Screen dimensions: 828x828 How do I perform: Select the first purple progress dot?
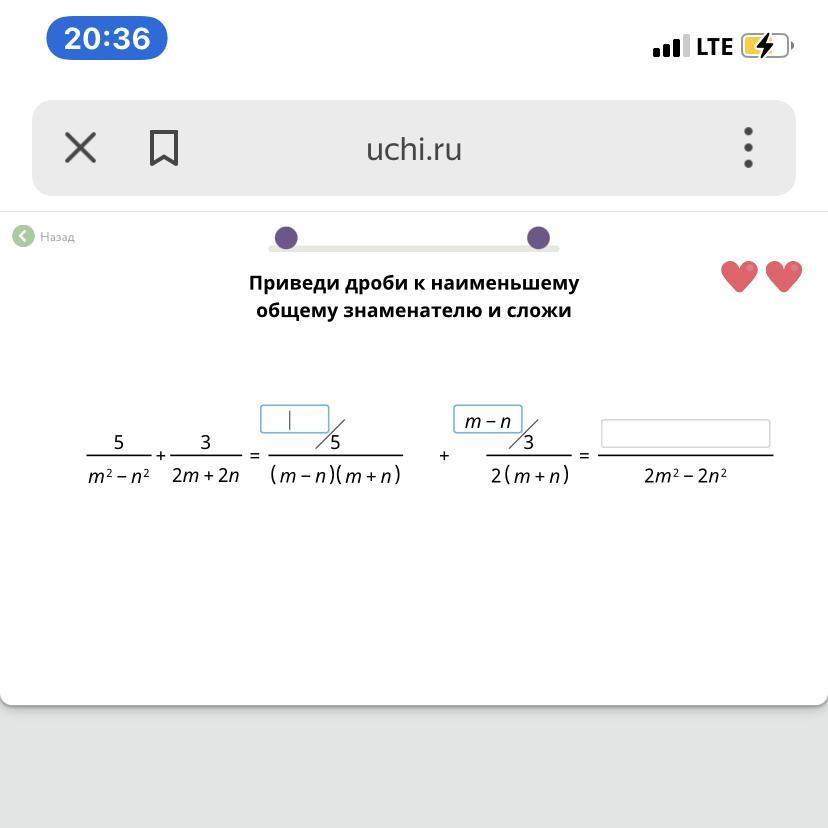pos(286,238)
